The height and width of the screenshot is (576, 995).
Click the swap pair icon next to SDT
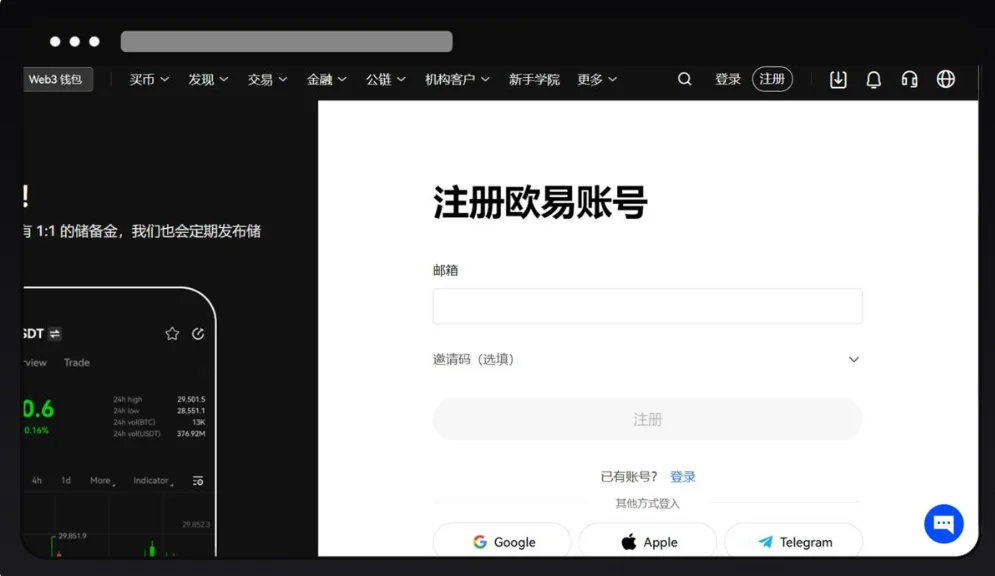55,334
